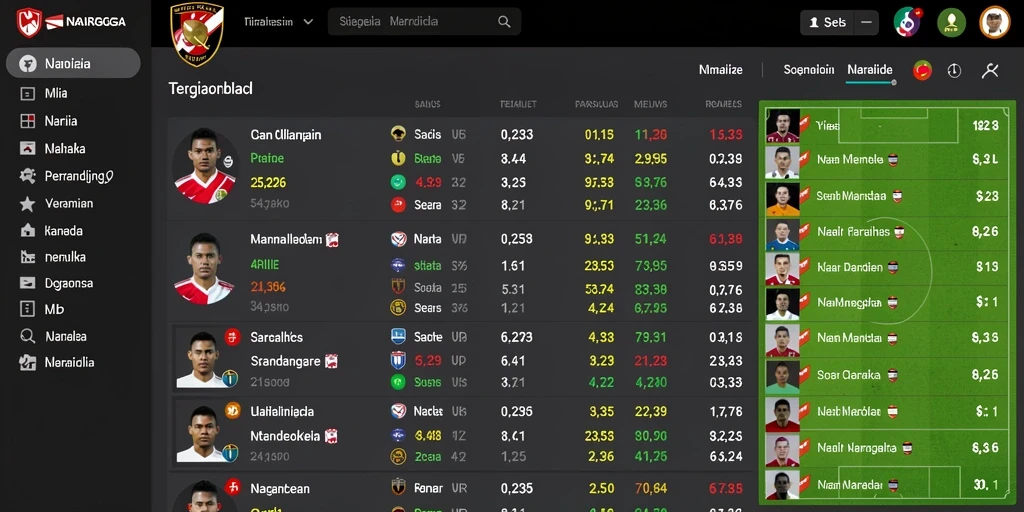Collapse the Sets panel minus control
The width and height of the screenshot is (1024, 512).
pyautogui.click(x=866, y=22)
